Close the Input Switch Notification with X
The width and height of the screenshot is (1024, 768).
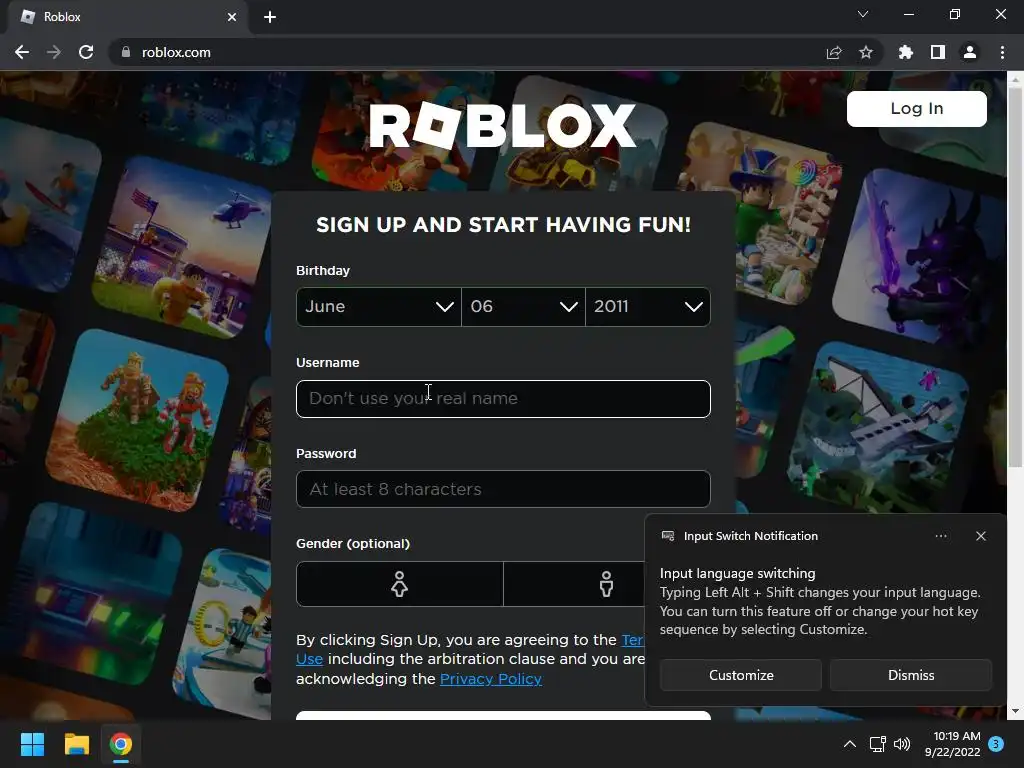point(980,536)
